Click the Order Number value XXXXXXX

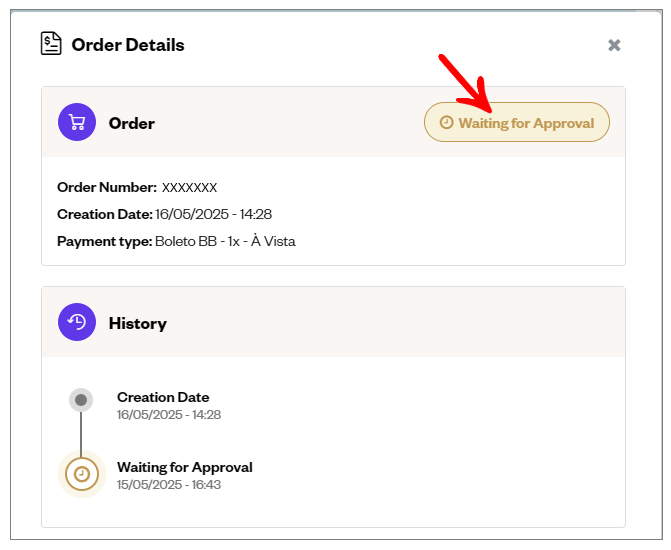pyautogui.click(x=189, y=187)
